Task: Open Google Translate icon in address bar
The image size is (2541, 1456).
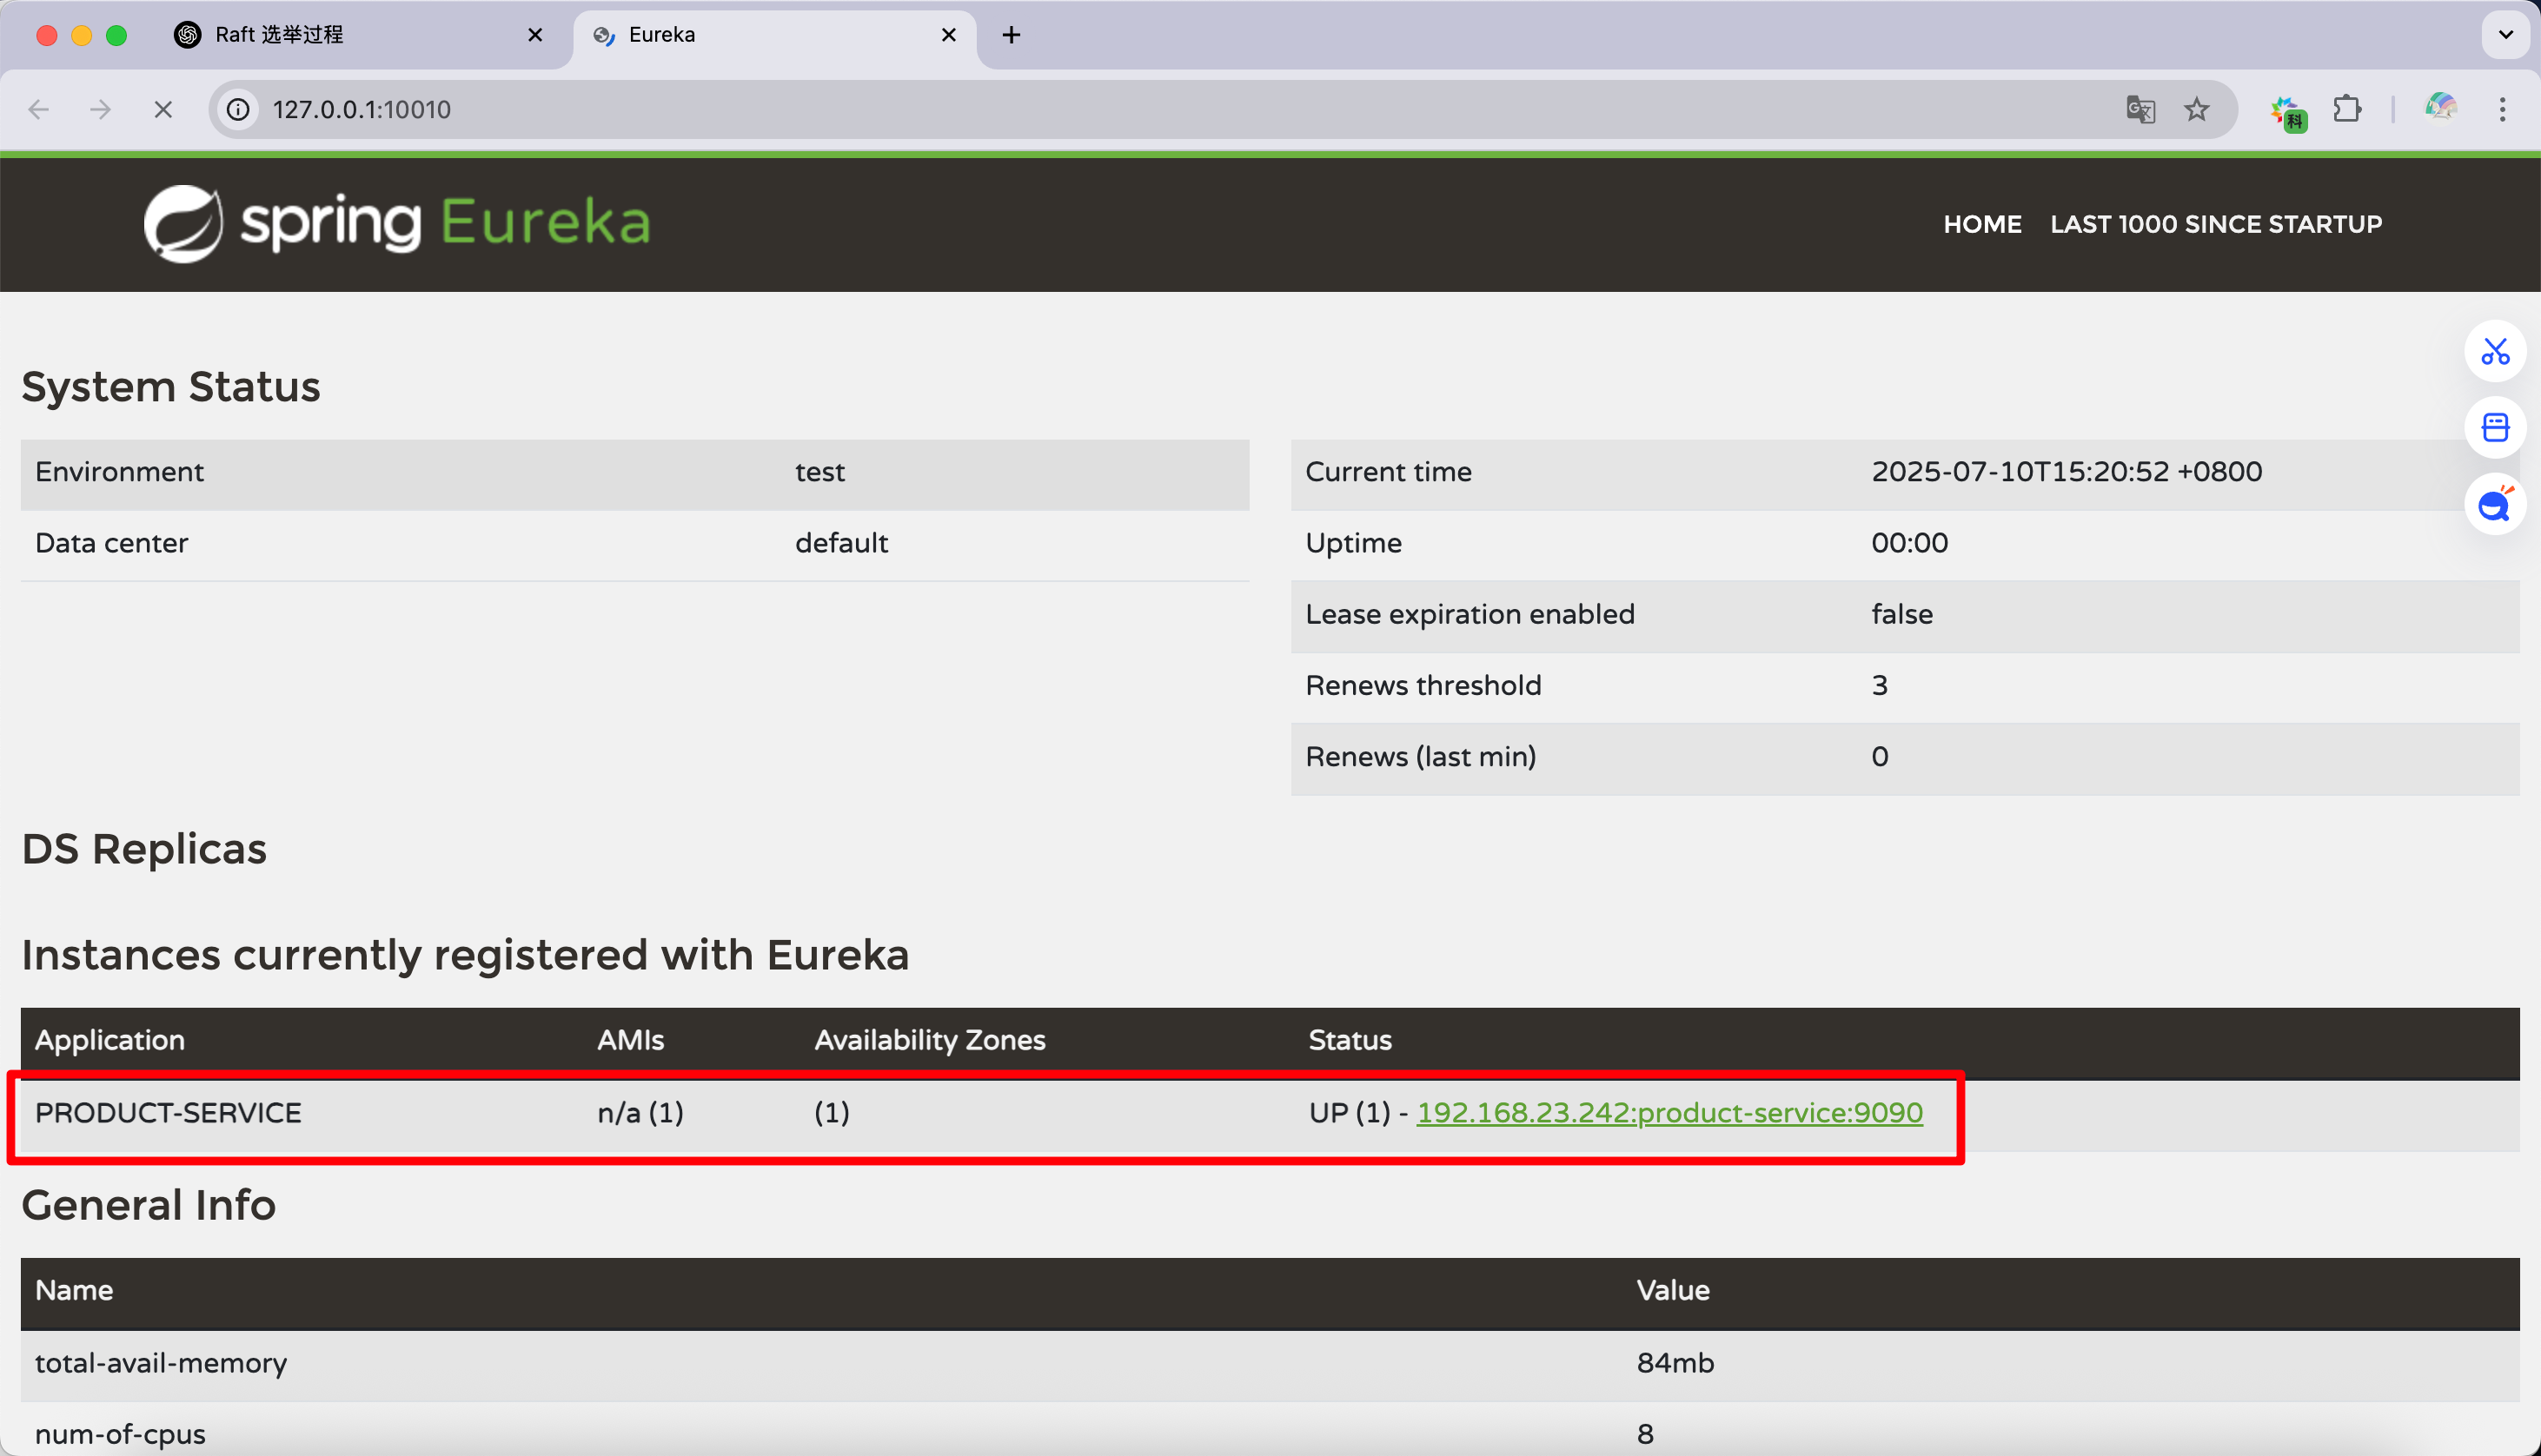Action: point(2140,109)
